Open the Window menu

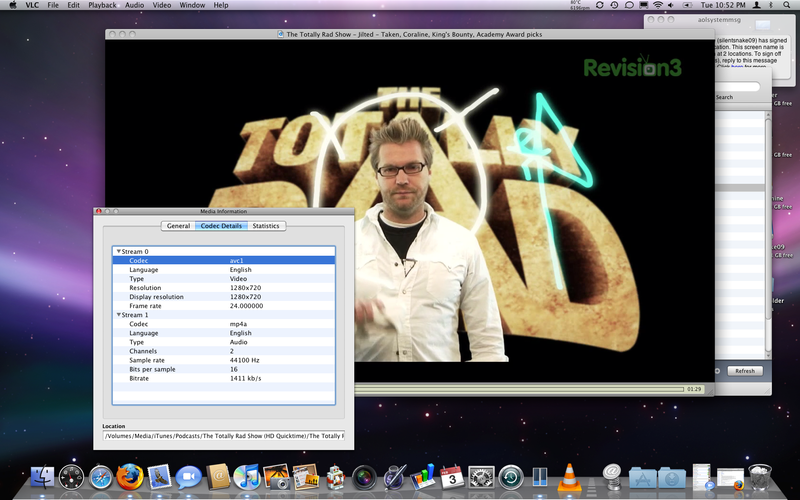pos(192,5)
